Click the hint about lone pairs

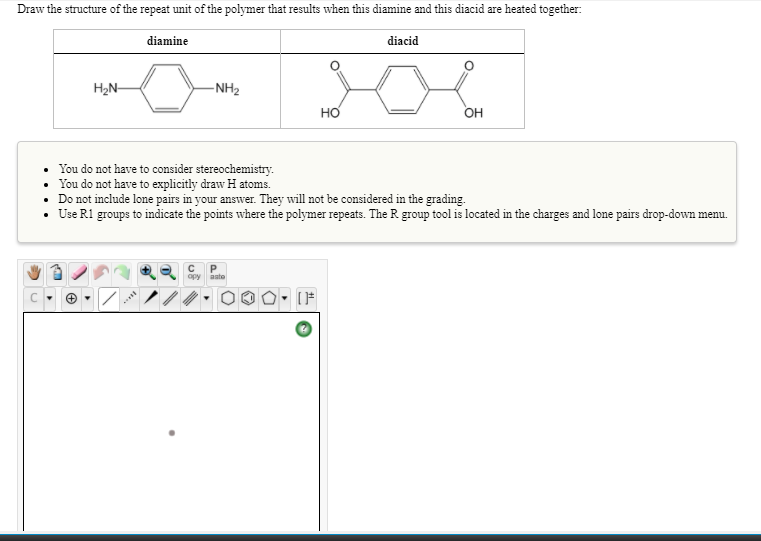(262, 199)
